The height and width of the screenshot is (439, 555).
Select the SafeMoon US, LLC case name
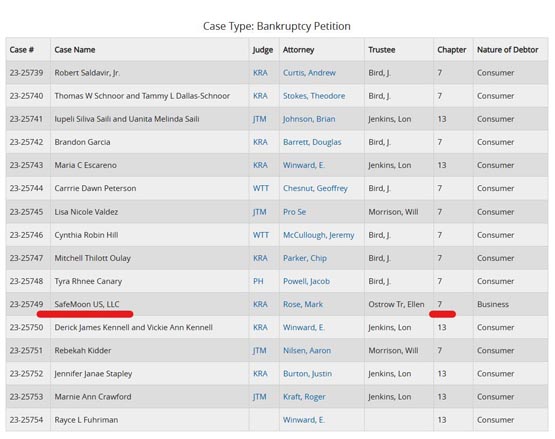click(x=87, y=304)
